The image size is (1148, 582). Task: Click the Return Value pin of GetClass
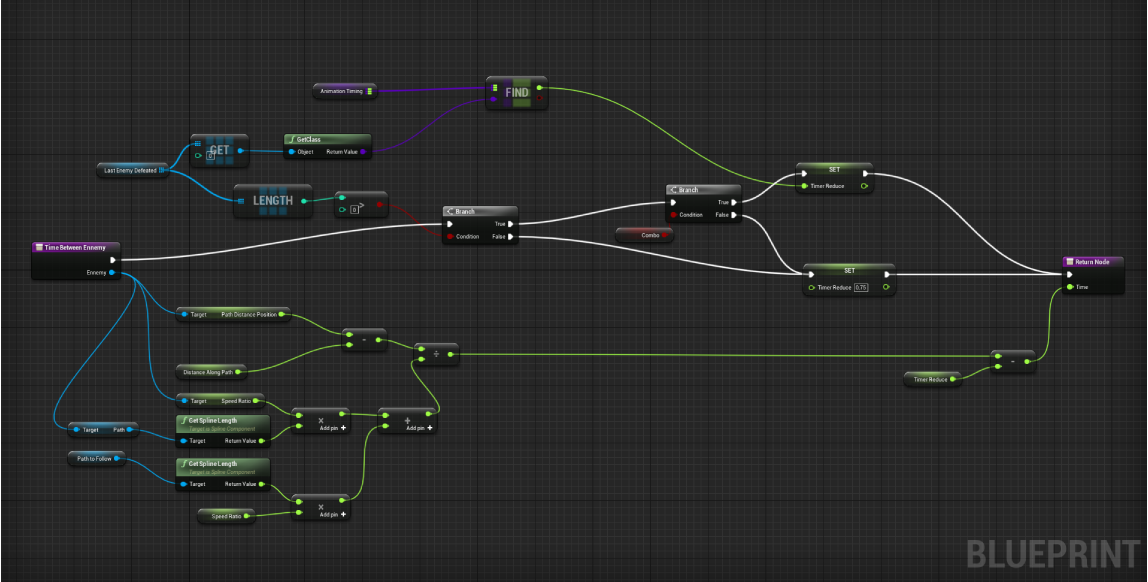tap(364, 152)
